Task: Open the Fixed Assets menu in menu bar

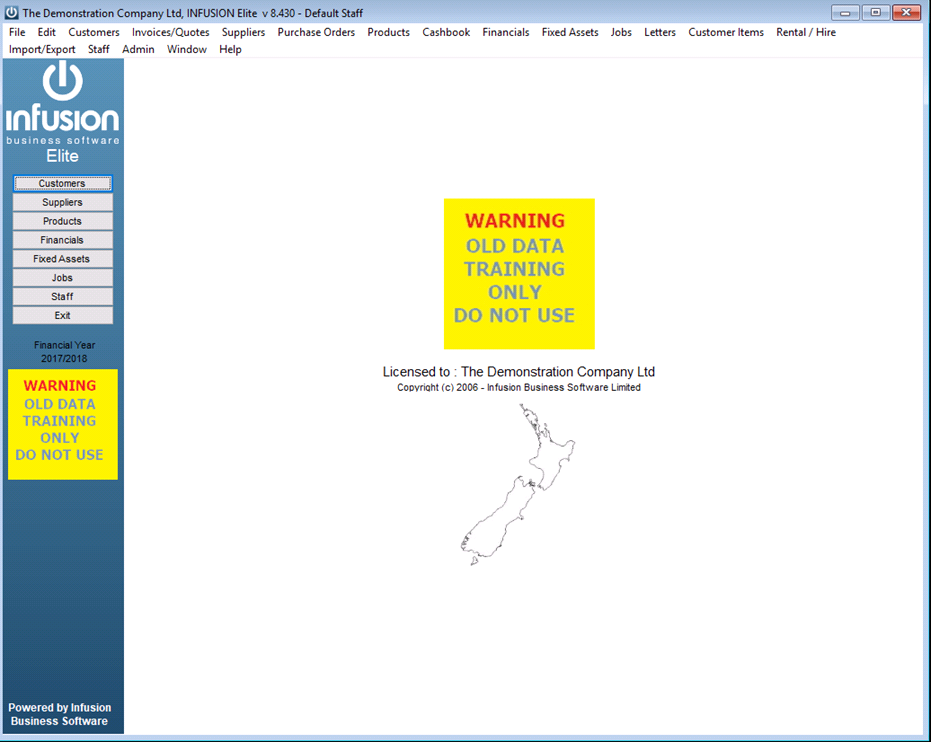Action: 569,32
